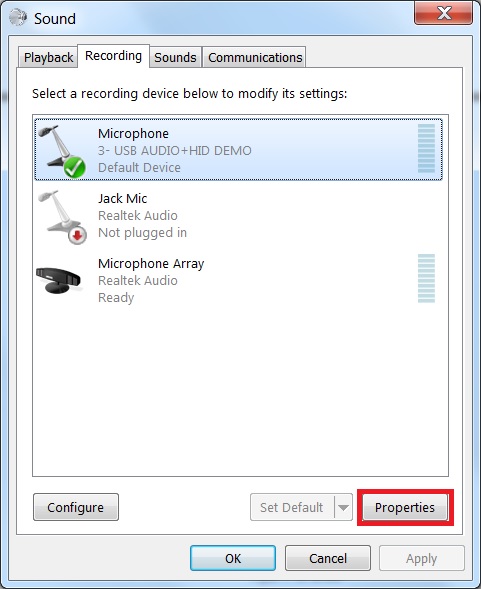Click the red not-plugged-in arrow badge
The height and width of the screenshot is (589, 481).
77,235
